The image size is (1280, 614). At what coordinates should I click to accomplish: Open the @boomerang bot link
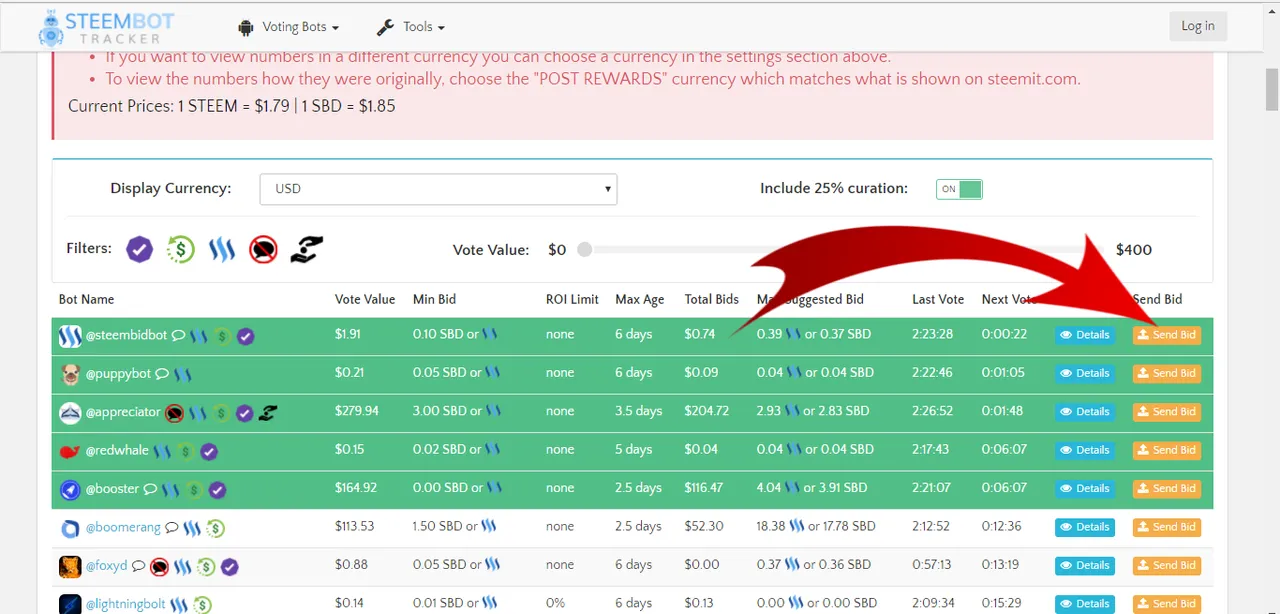tap(123, 527)
